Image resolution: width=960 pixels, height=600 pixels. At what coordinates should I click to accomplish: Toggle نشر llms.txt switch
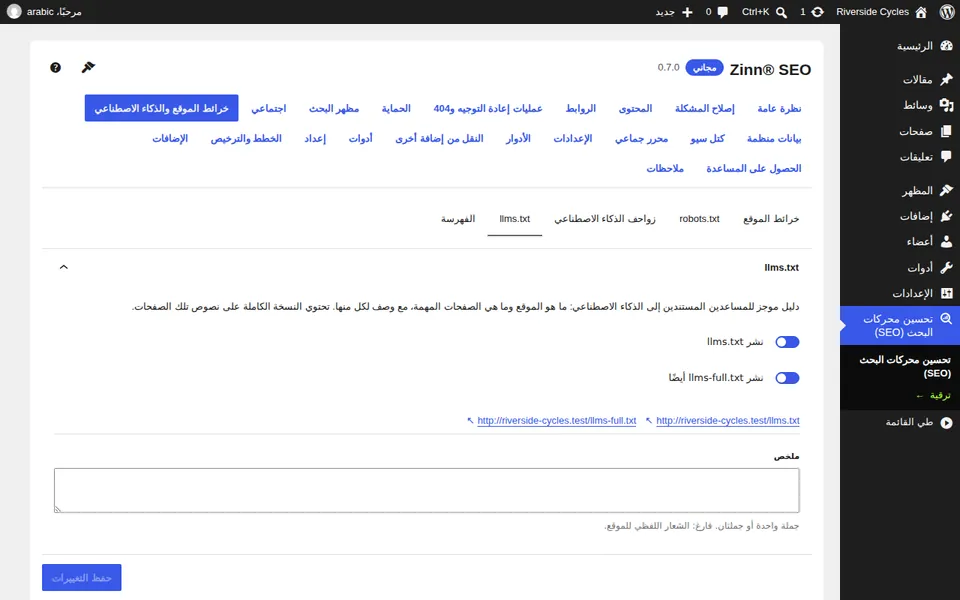coord(787,342)
